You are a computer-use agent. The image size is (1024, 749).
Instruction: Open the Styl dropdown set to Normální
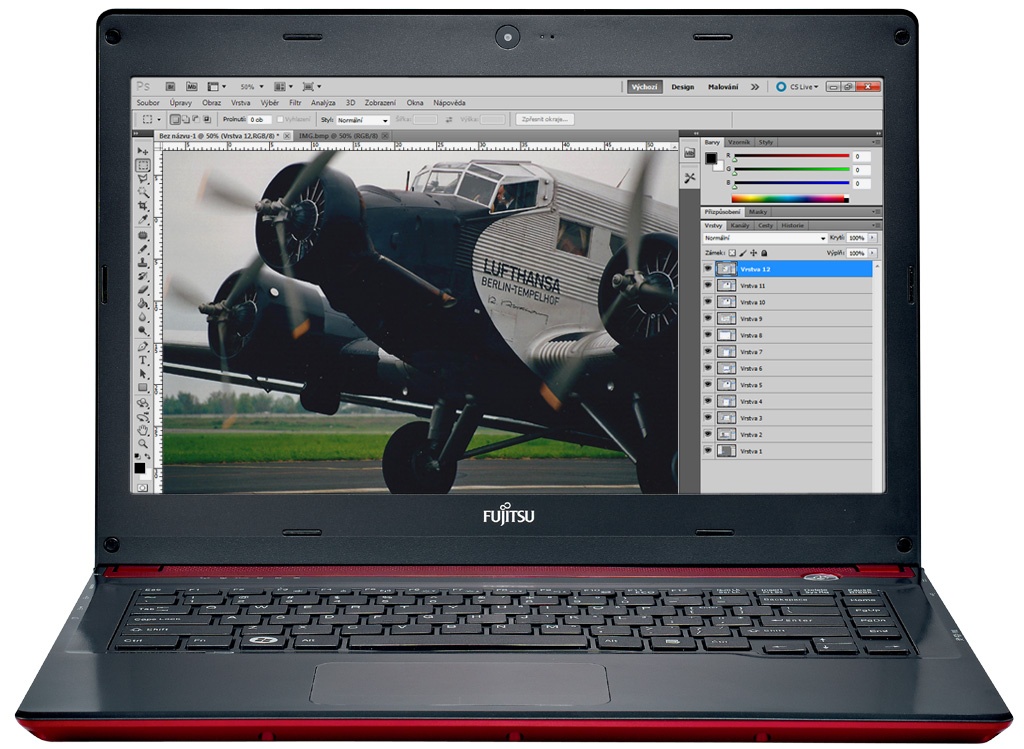tap(362, 120)
